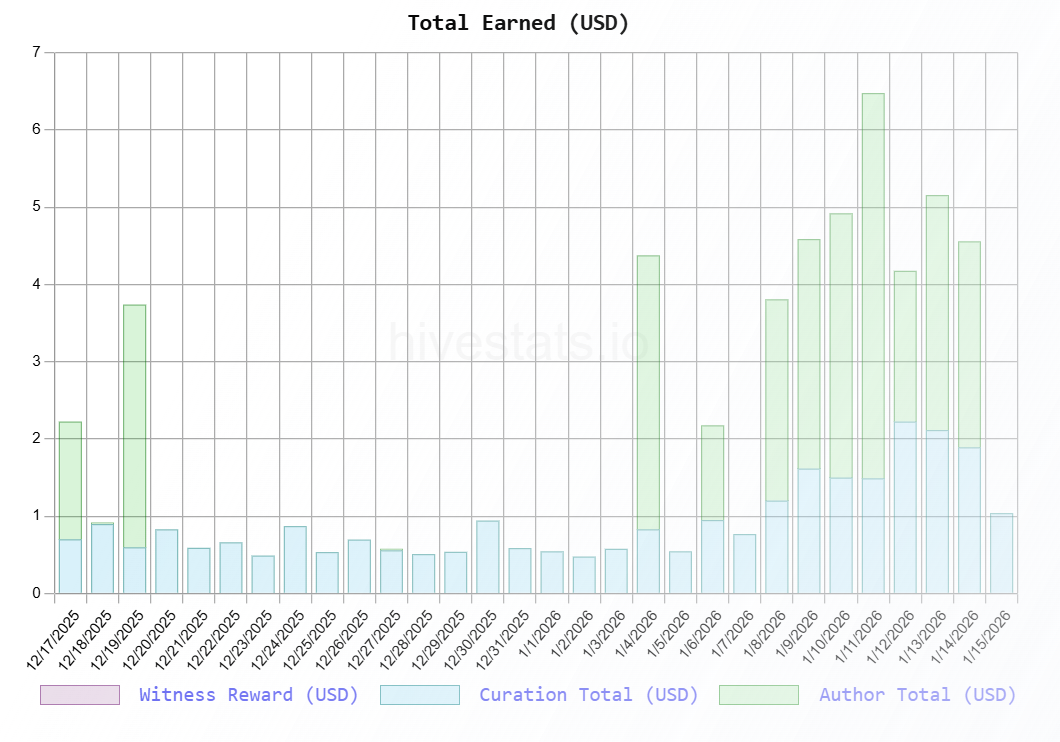Toggle the Witness Reward (USD) legend label
Image resolution: width=1060 pixels, height=742 pixels.
click(x=248, y=694)
